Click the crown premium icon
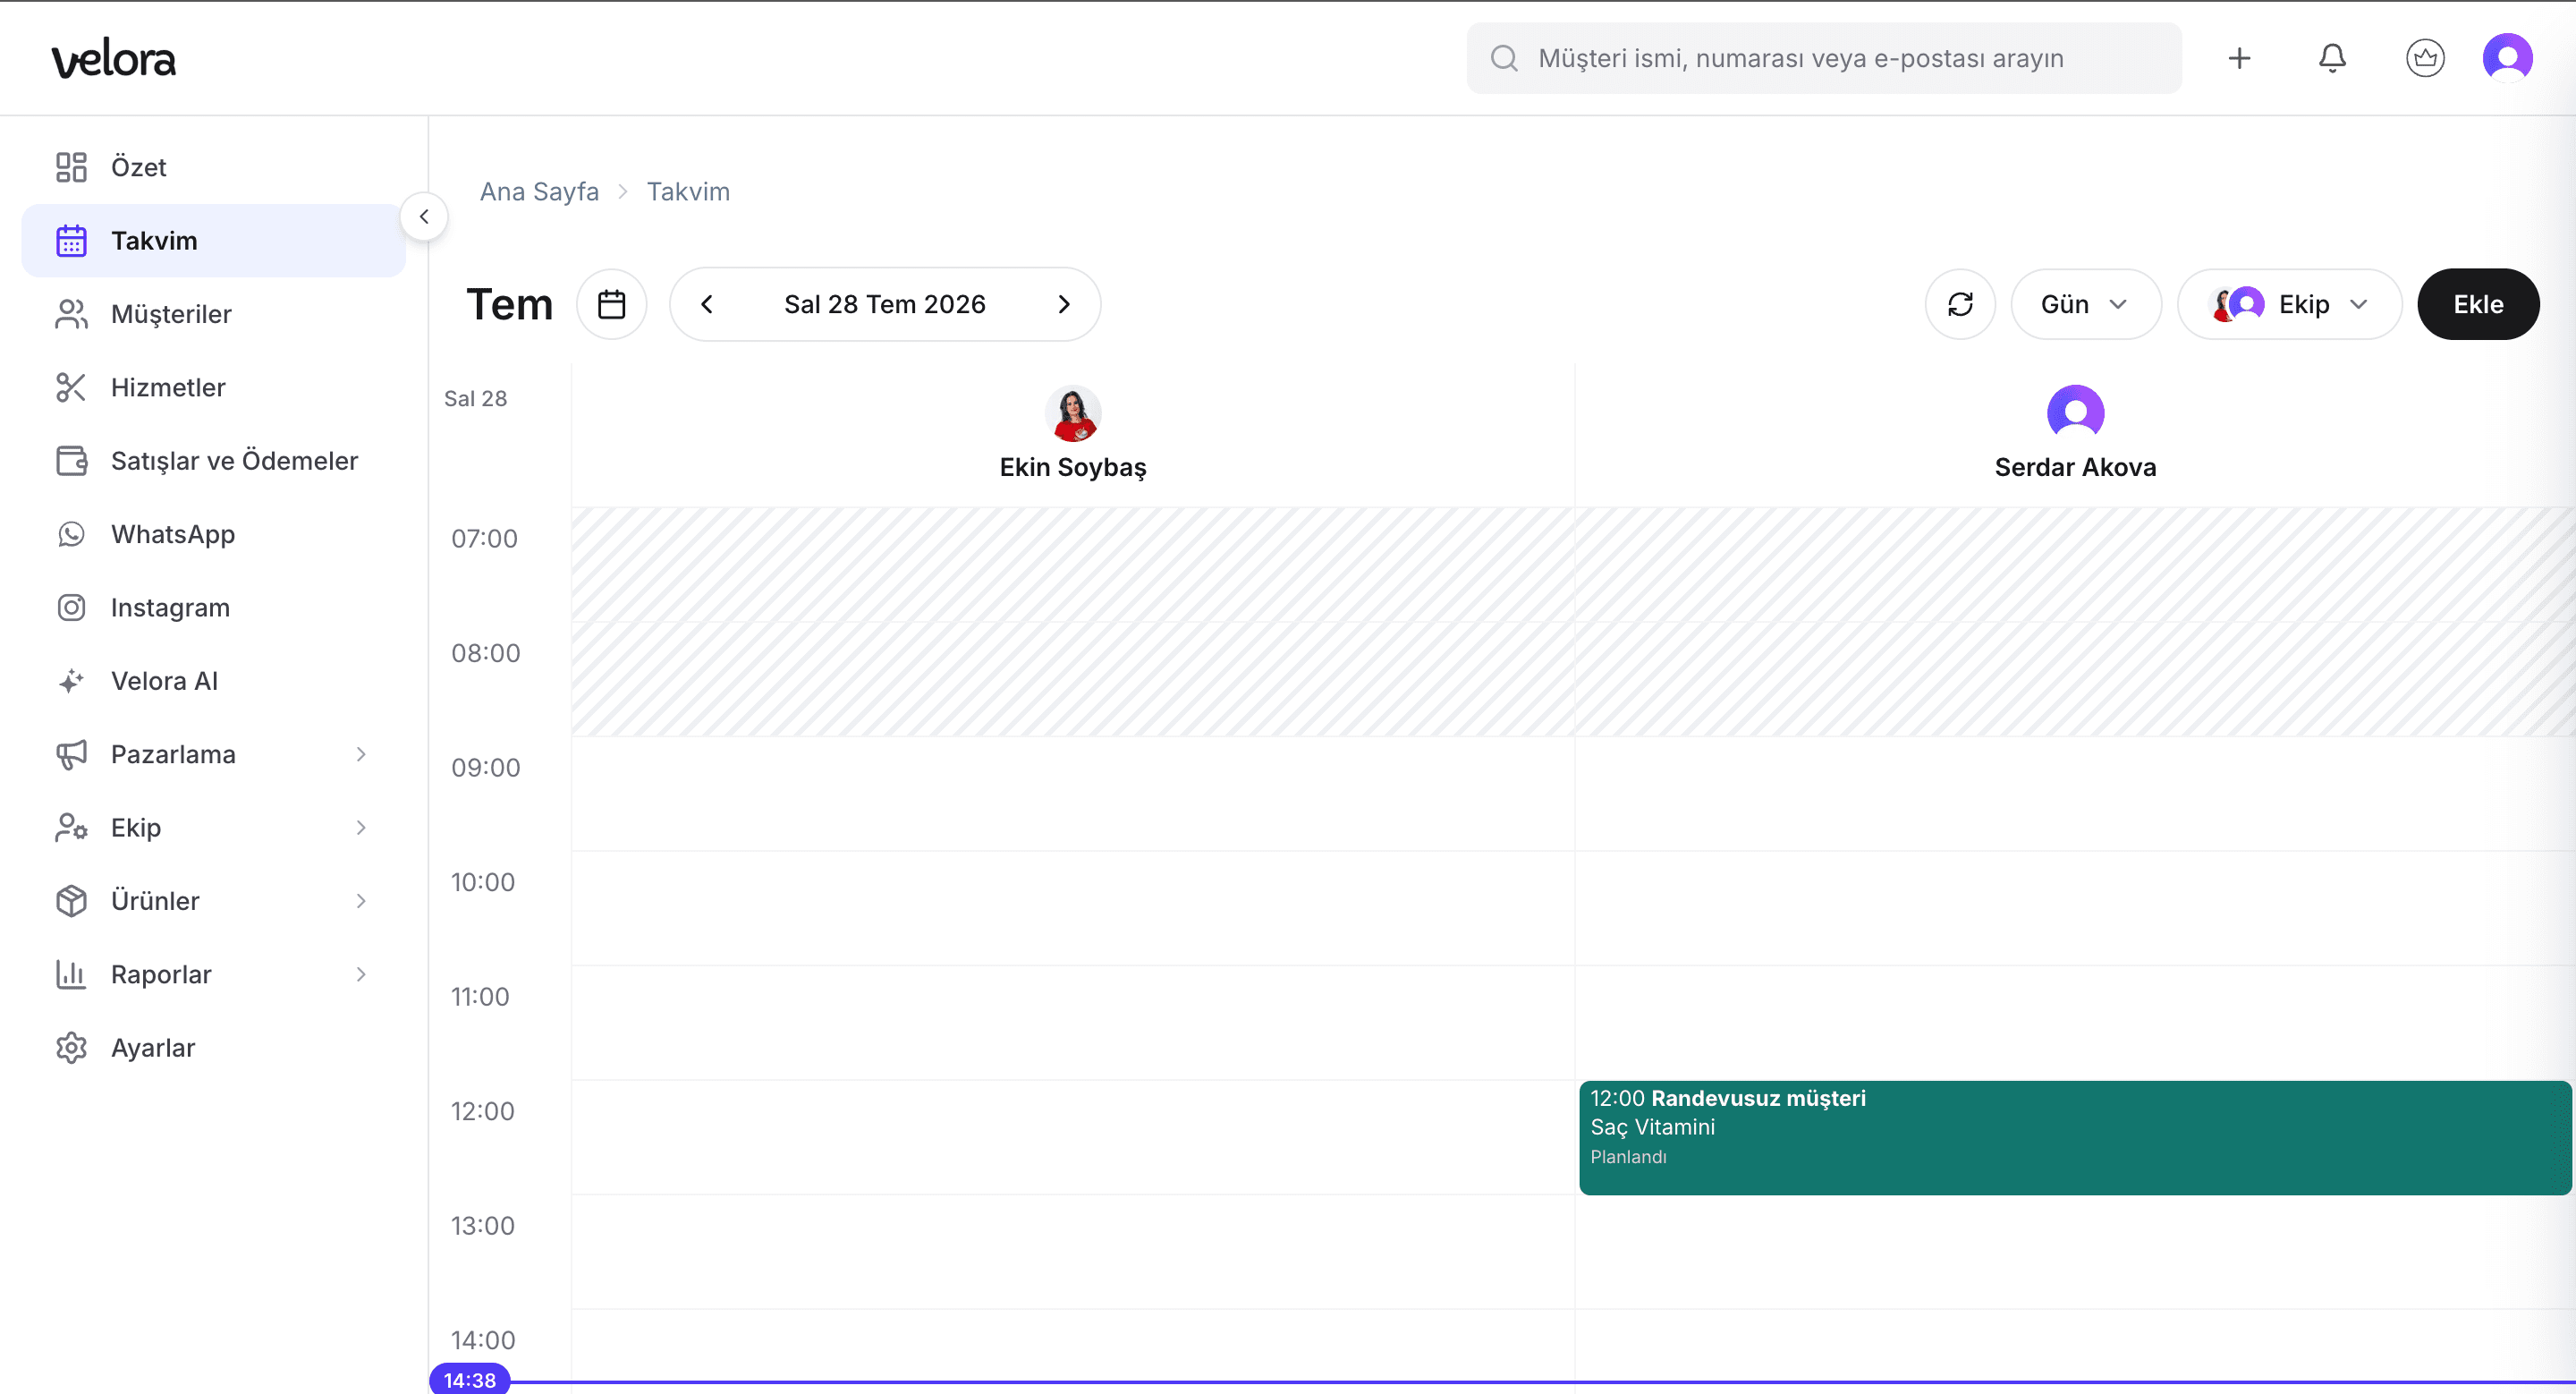This screenshot has height=1394, width=2576. 2425,58
